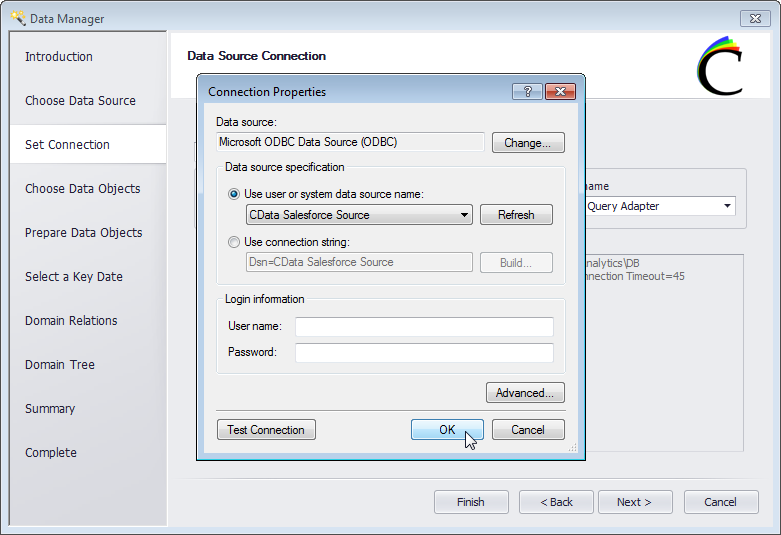781x535 pixels.
Task: Switch to Choose Data Objects step
Action: [x=82, y=189]
